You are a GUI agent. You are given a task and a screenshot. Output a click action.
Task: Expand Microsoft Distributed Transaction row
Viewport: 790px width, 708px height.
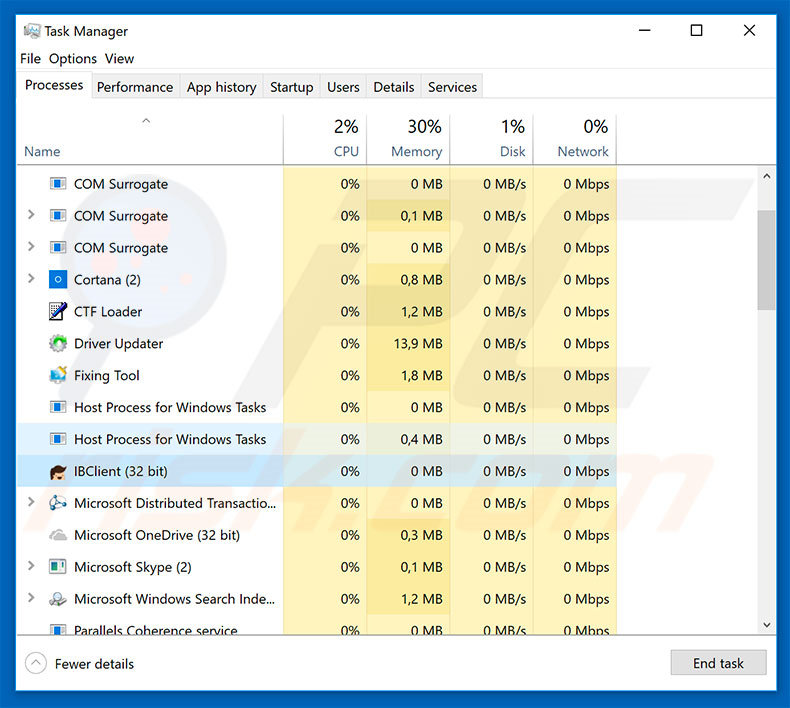click(31, 502)
